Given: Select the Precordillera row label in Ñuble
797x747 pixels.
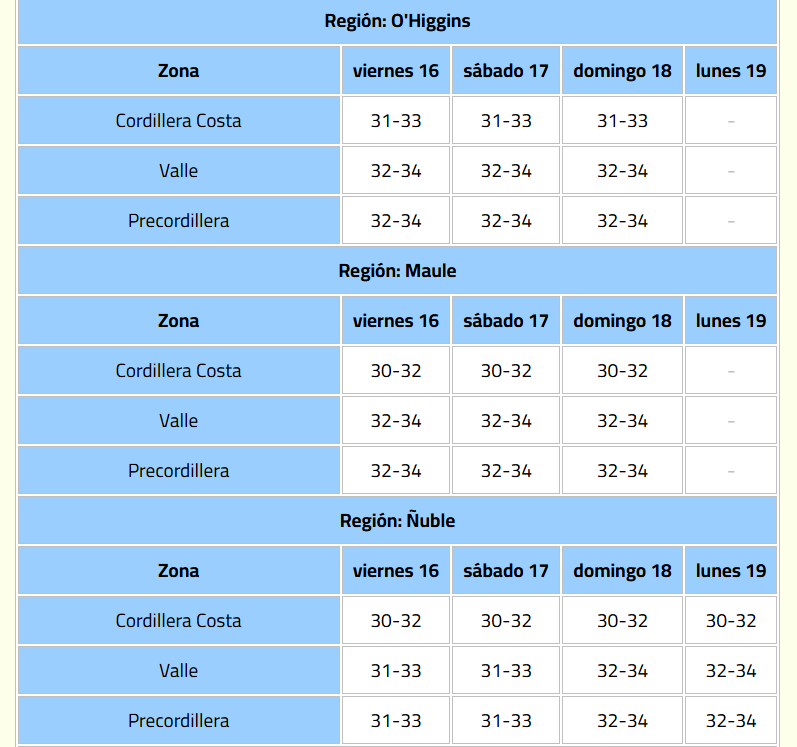Looking at the screenshot, I should tap(178, 721).
